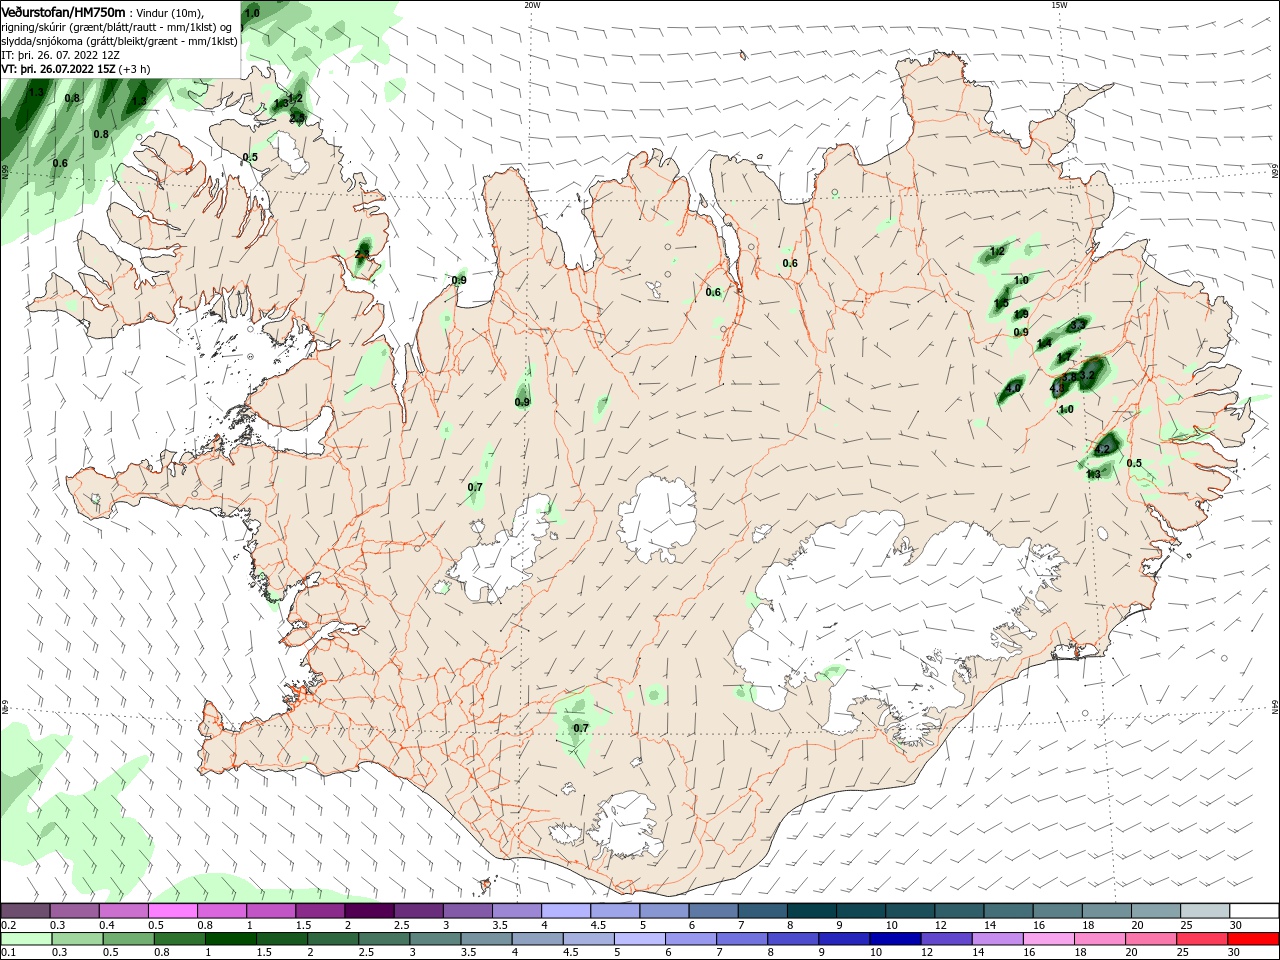Select the initial time line 'IT: þri. 26. 07. 2022 12Z'
The width and height of the screenshot is (1280, 960).
pyautogui.click(x=61, y=55)
